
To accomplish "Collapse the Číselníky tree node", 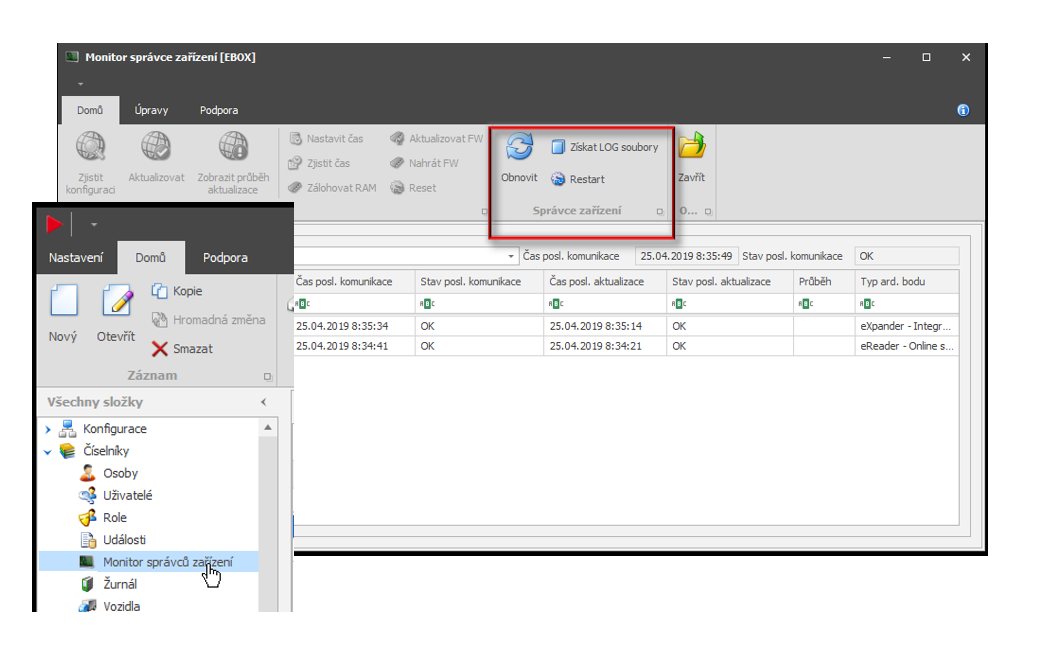I will [x=47, y=452].
